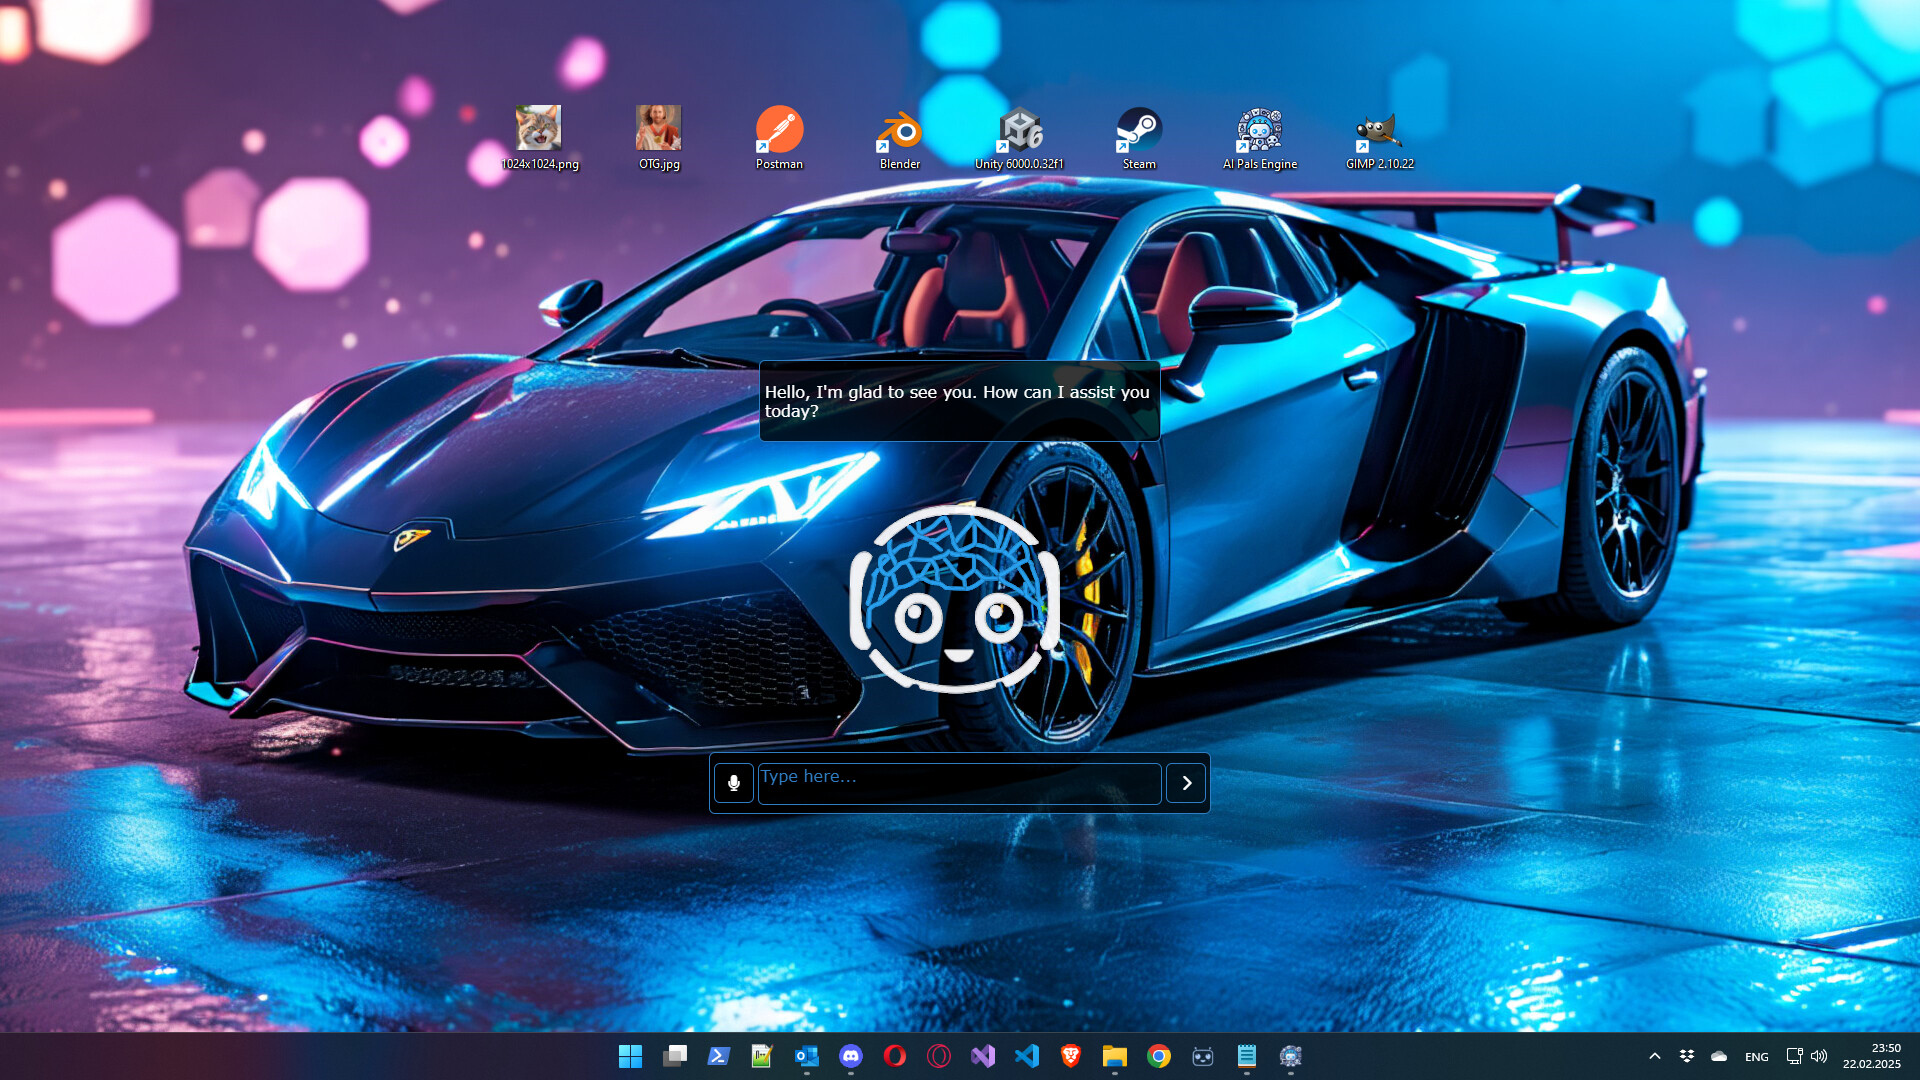
Task: Expand the hidden system tray icons chevron
Action: coord(1654,1056)
